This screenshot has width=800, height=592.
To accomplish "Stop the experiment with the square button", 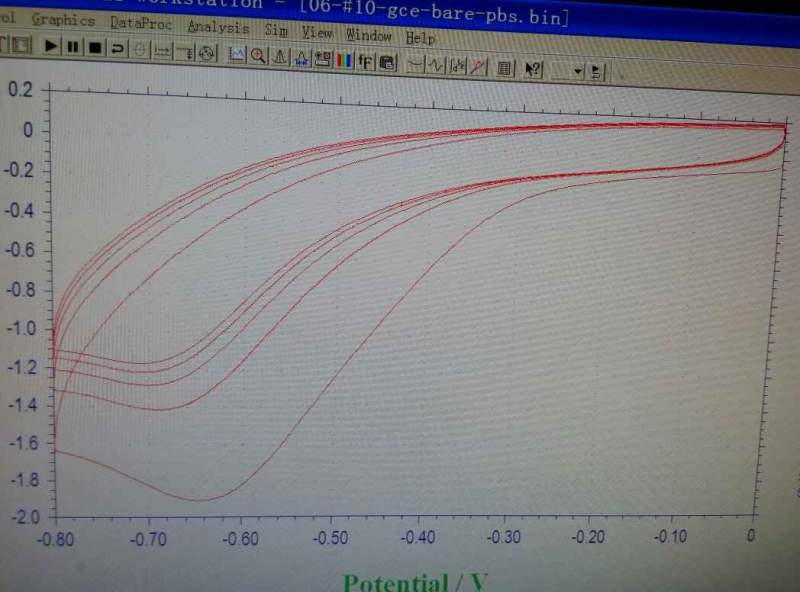I will pos(95,48).
